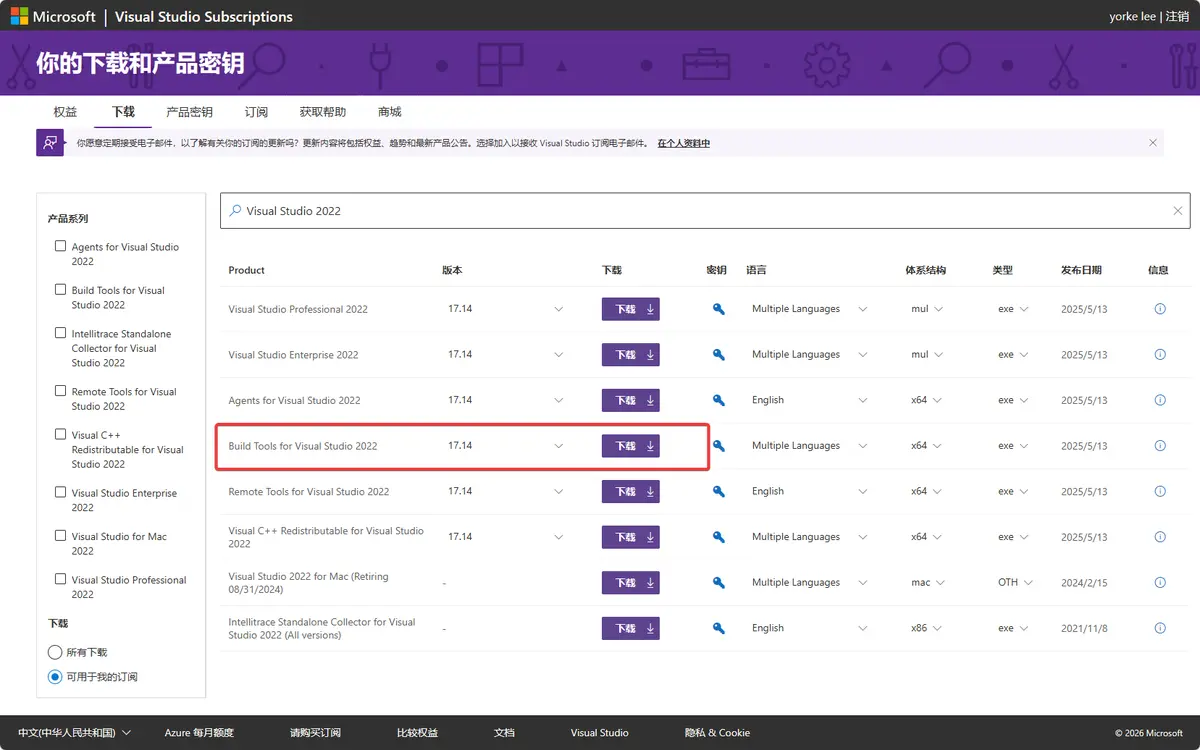Click the purple notification icon in banner
Image resolution: width=1200 pixels, height=750 pixels.
50,143
